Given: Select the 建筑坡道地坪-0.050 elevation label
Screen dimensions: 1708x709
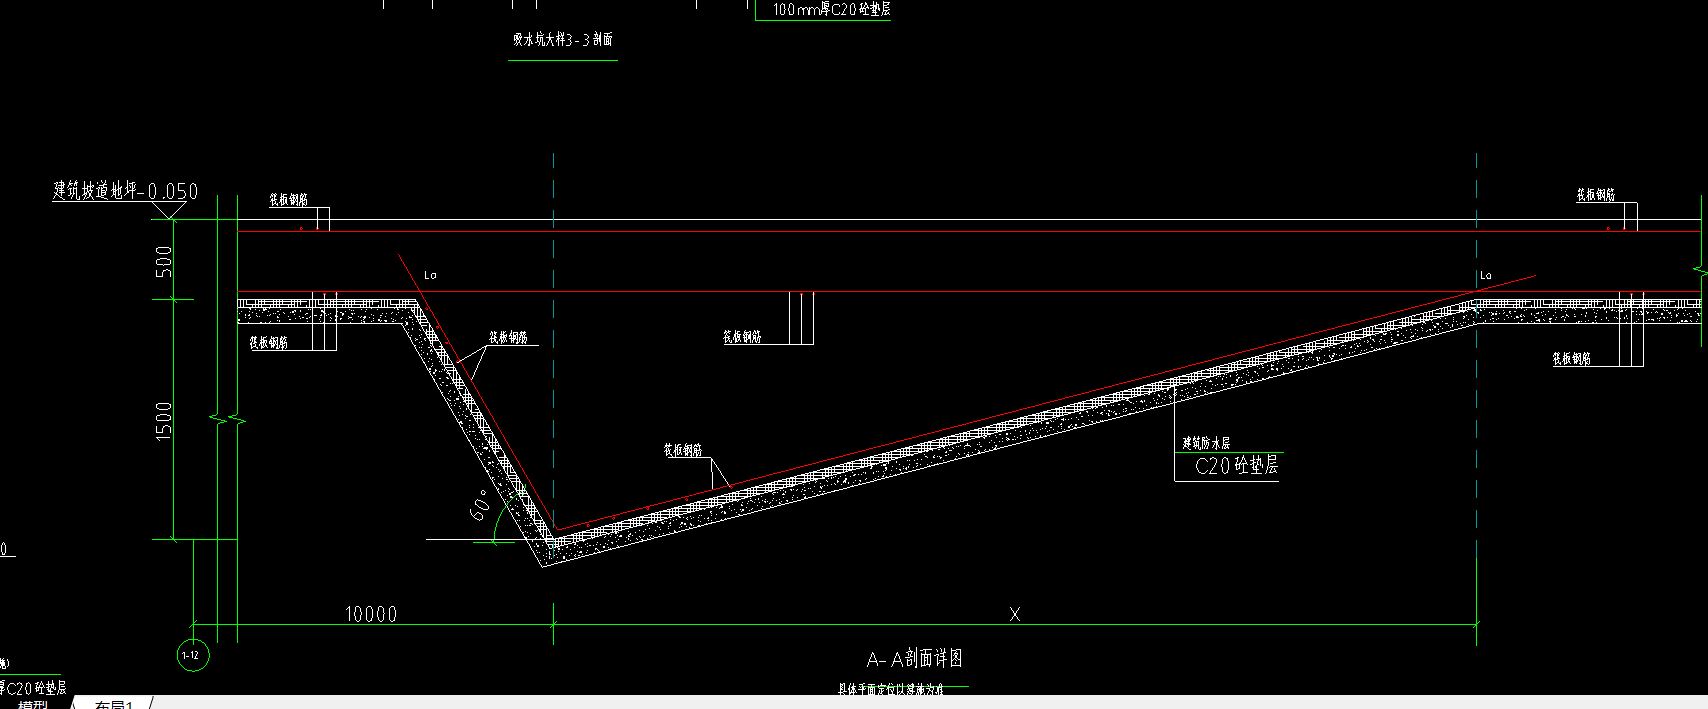Looking at the screenshot, I should (x=126, y=190).
